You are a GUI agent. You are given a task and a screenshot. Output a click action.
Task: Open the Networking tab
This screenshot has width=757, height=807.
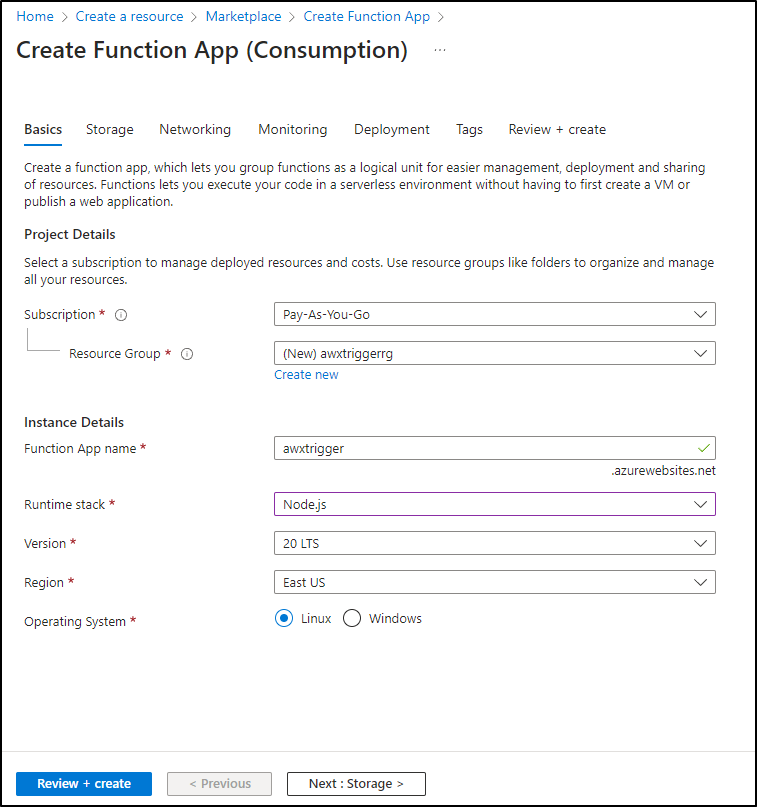pos(195,129)
